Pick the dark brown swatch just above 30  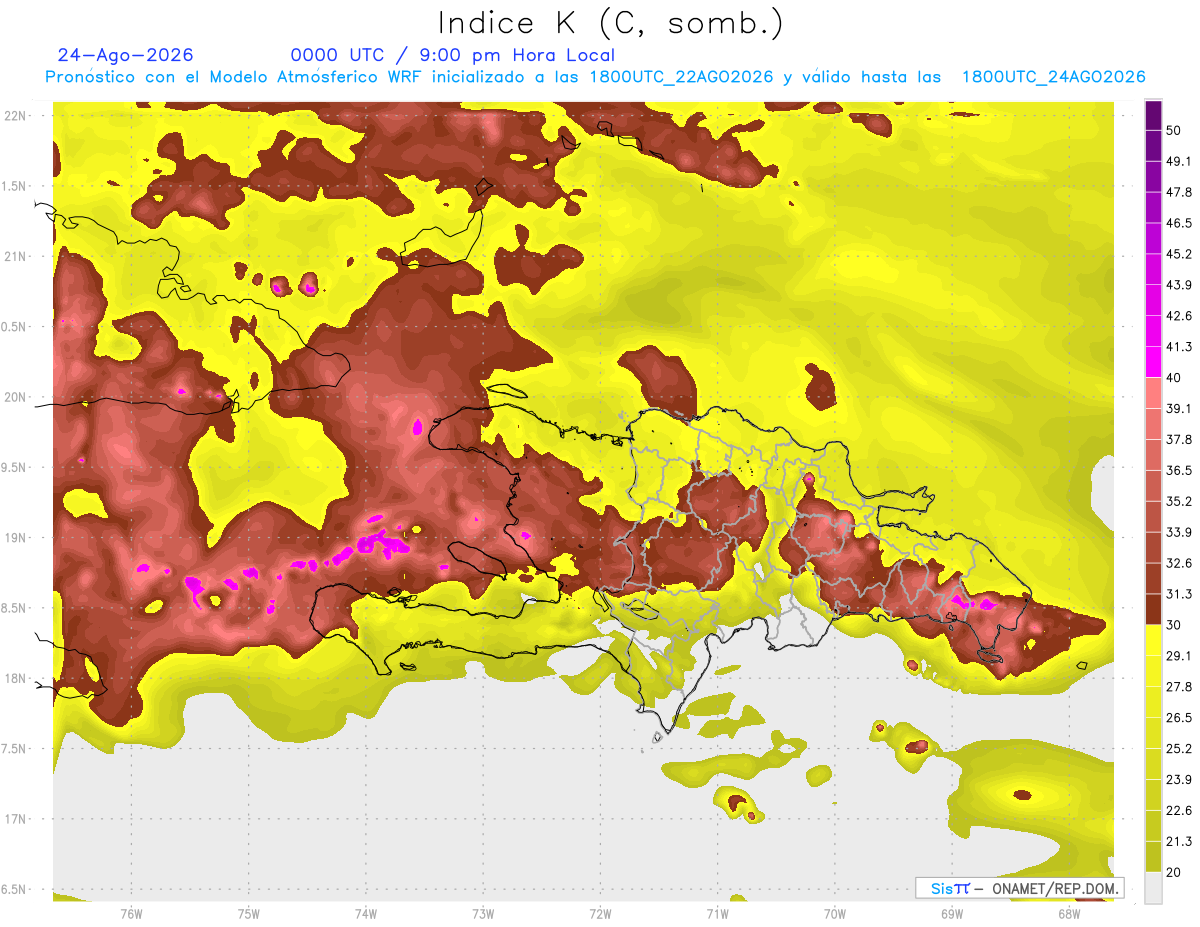[1154, 609]
